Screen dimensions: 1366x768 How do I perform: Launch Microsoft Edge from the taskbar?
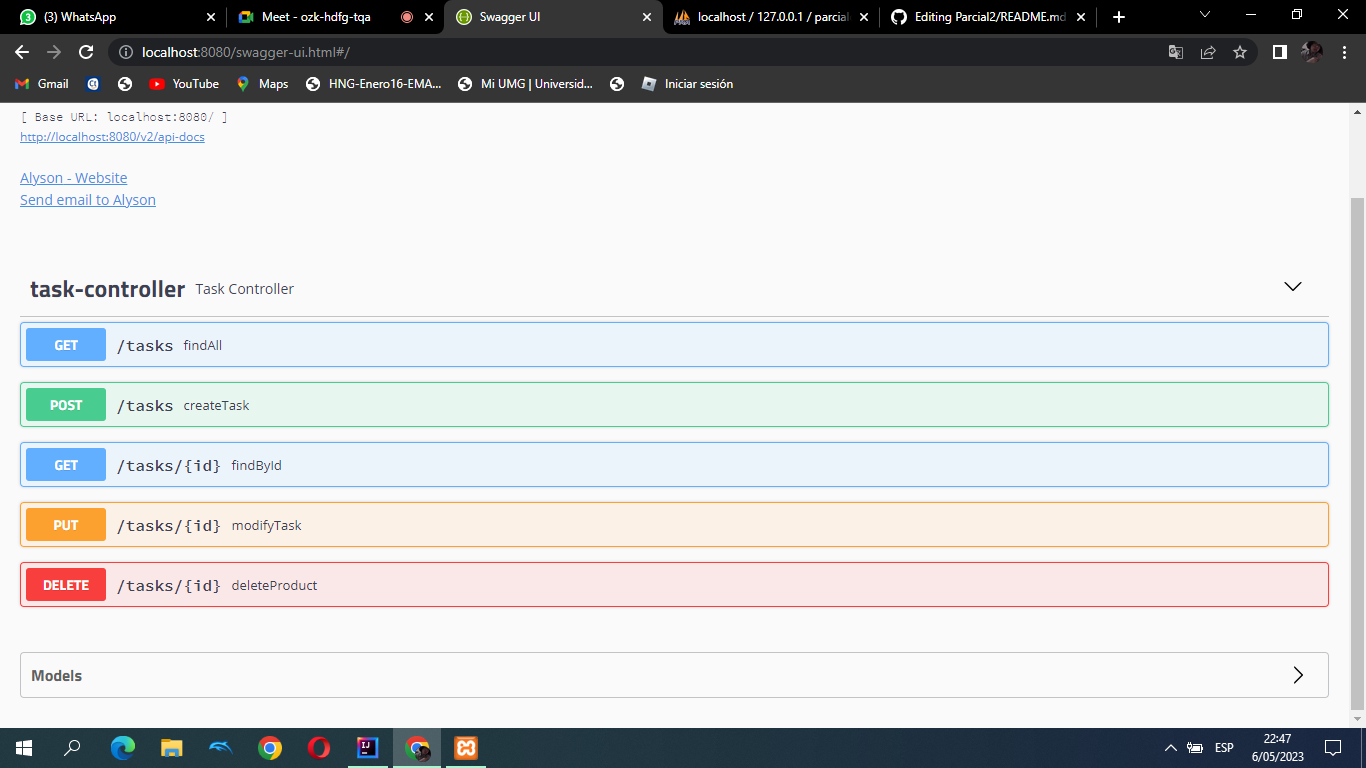coord(123,748)
